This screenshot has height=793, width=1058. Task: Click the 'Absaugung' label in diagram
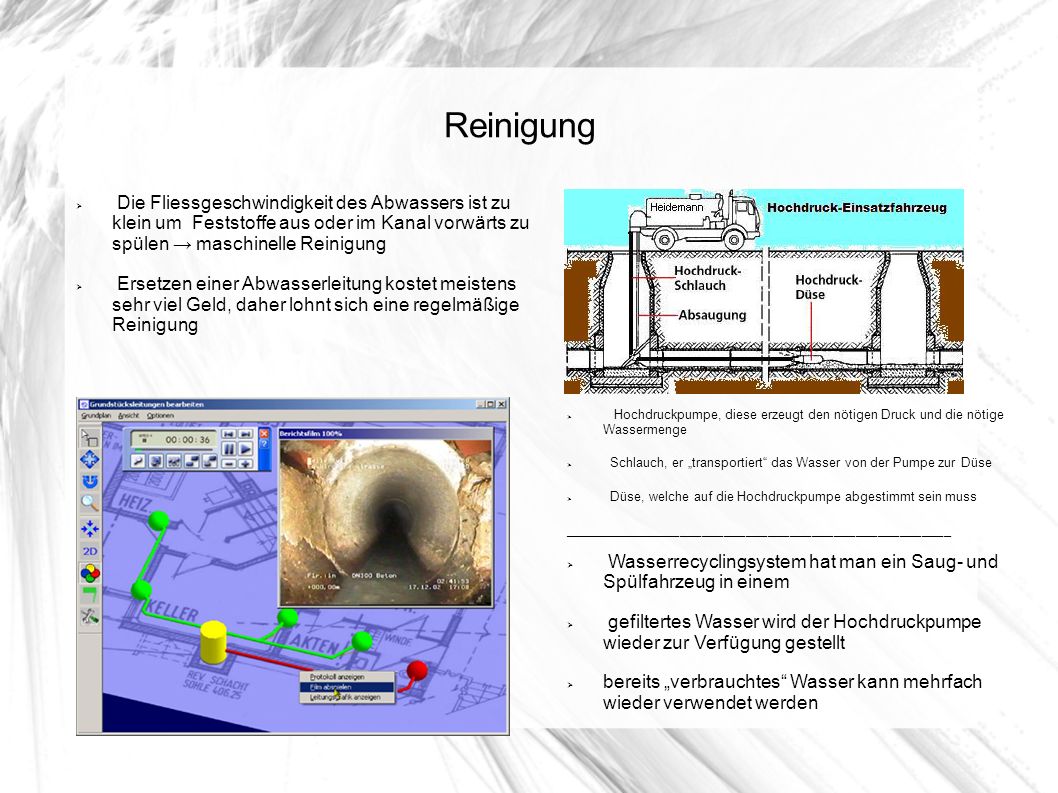point(712,315)
